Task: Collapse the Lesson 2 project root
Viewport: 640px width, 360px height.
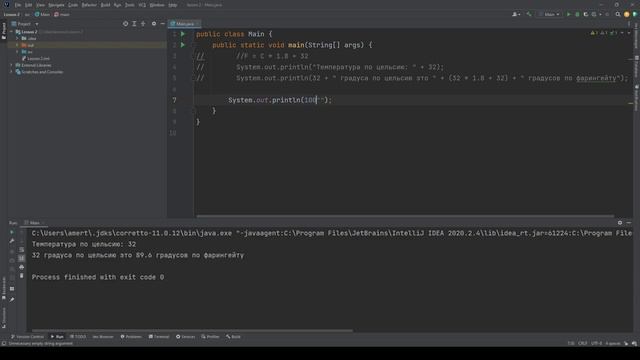Action: (11, 31)
